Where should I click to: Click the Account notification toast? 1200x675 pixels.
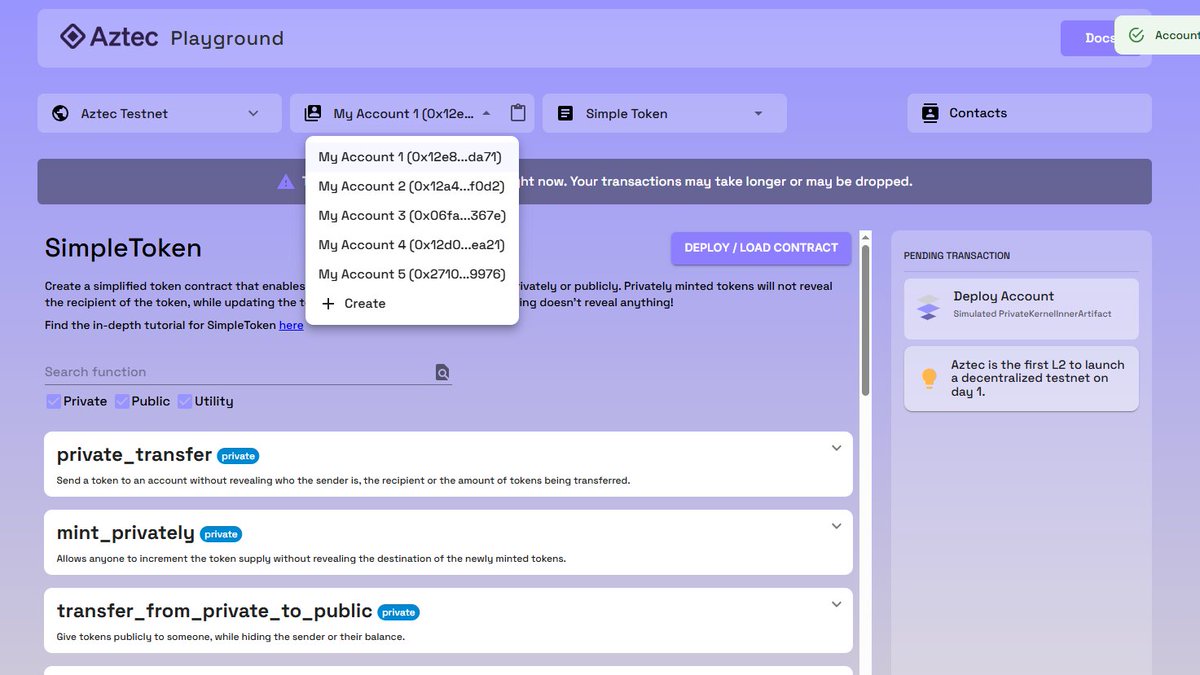(x=1159, y=35)
